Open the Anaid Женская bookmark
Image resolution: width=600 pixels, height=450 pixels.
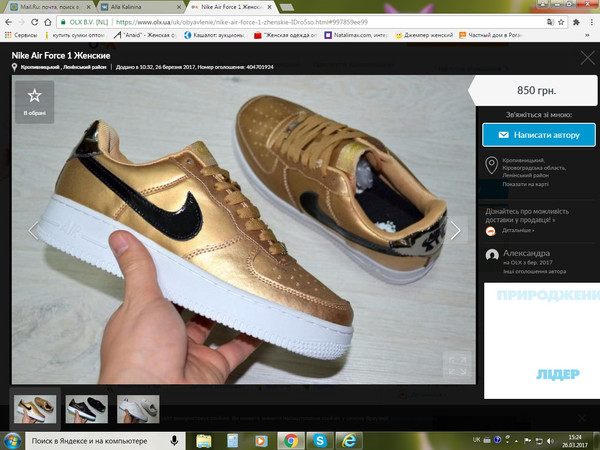(145, 35)
